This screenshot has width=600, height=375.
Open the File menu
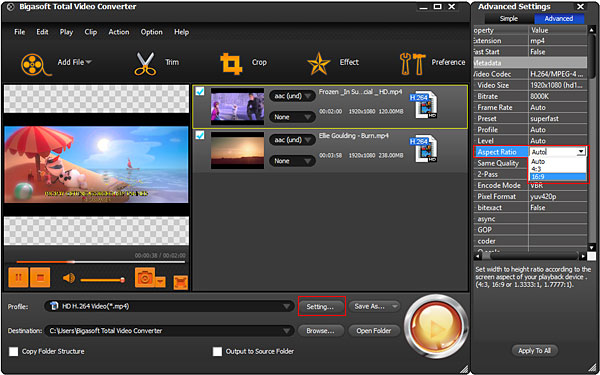[20, 32]
